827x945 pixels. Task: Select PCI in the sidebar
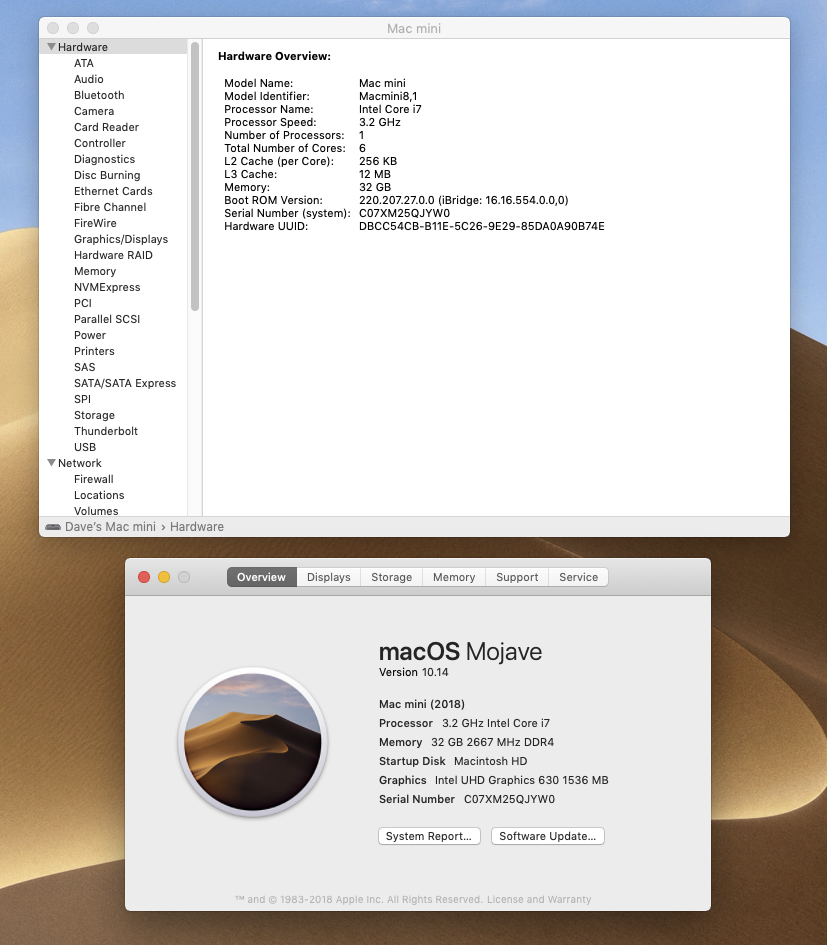coord(83,303)
